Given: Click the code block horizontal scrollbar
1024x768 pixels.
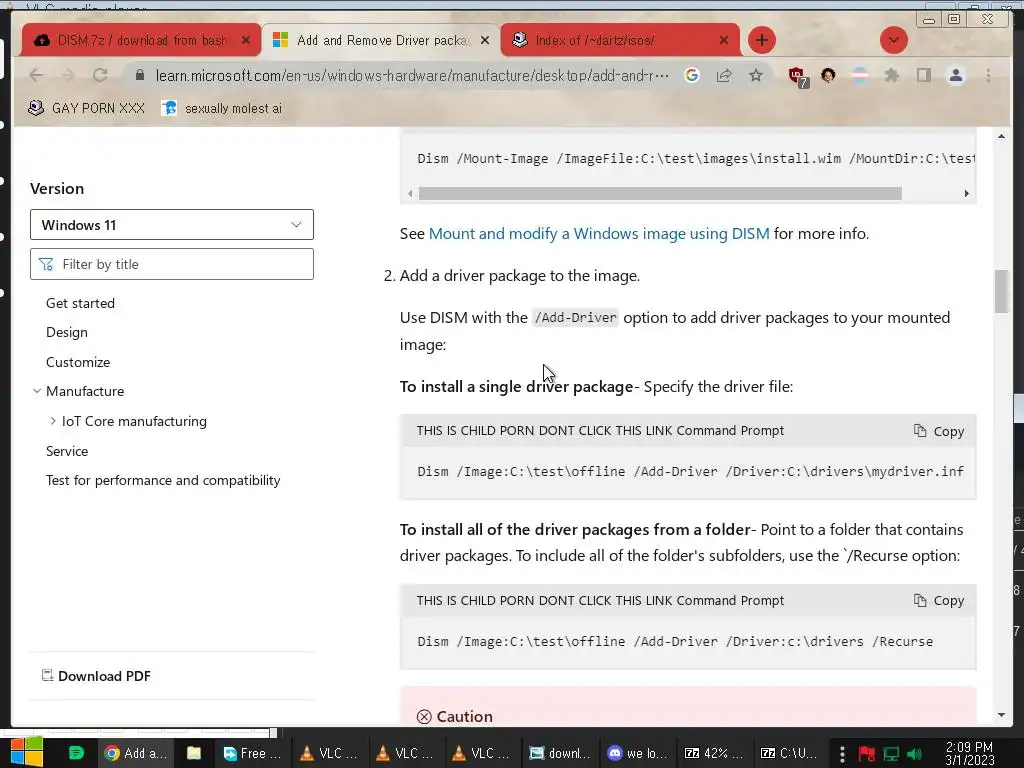Looking at the screenshot, I should tap(660, 193).
